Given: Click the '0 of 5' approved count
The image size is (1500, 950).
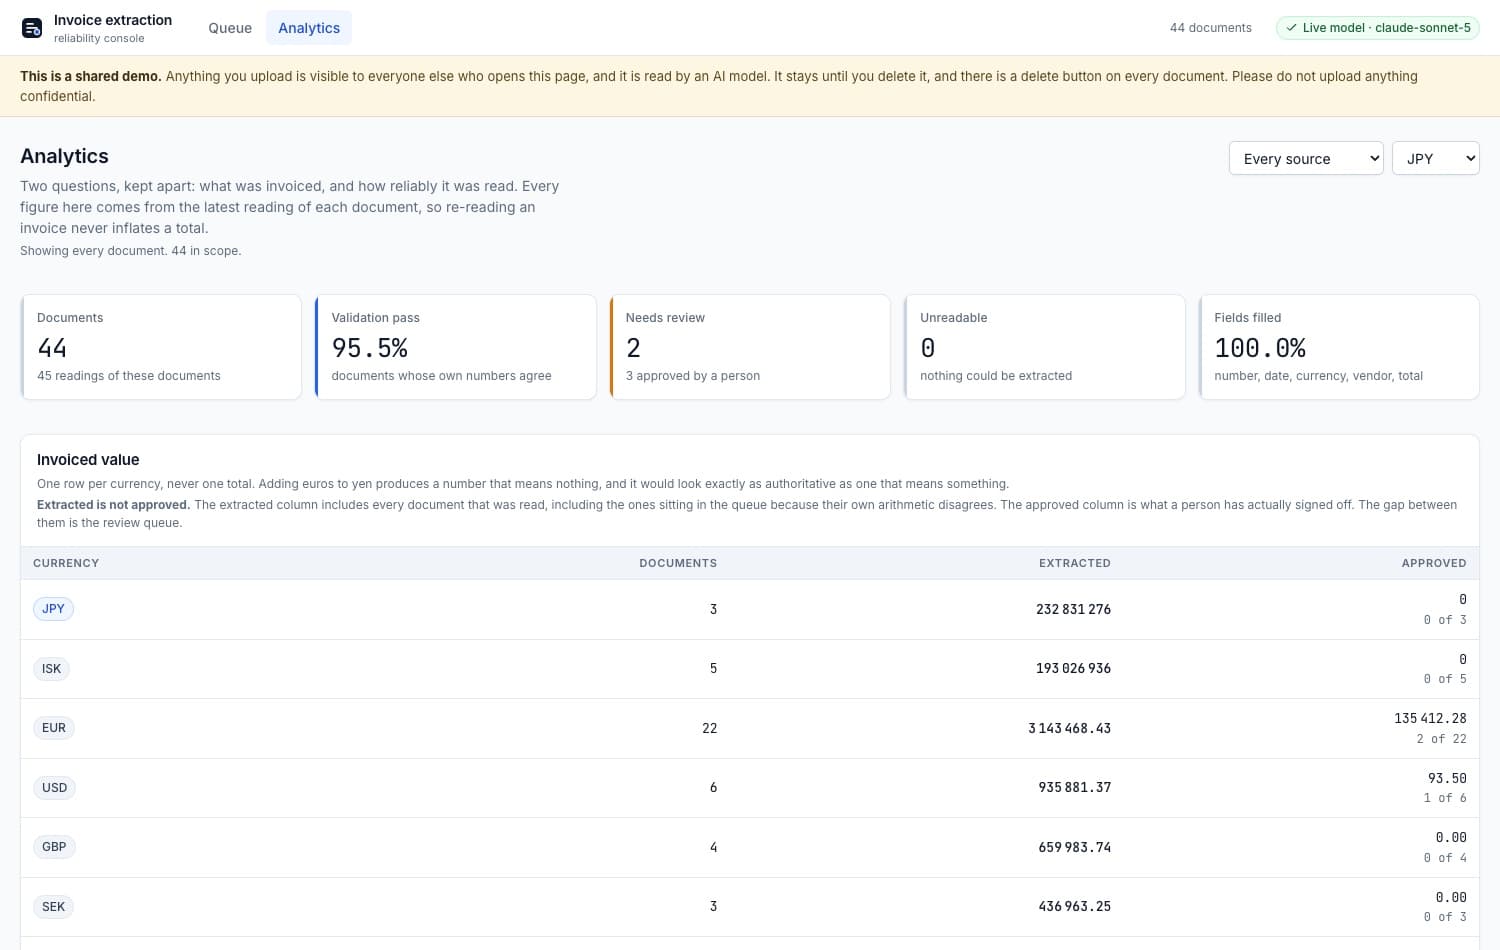Looking at the screenshot, I should (x=1445, y=679).
